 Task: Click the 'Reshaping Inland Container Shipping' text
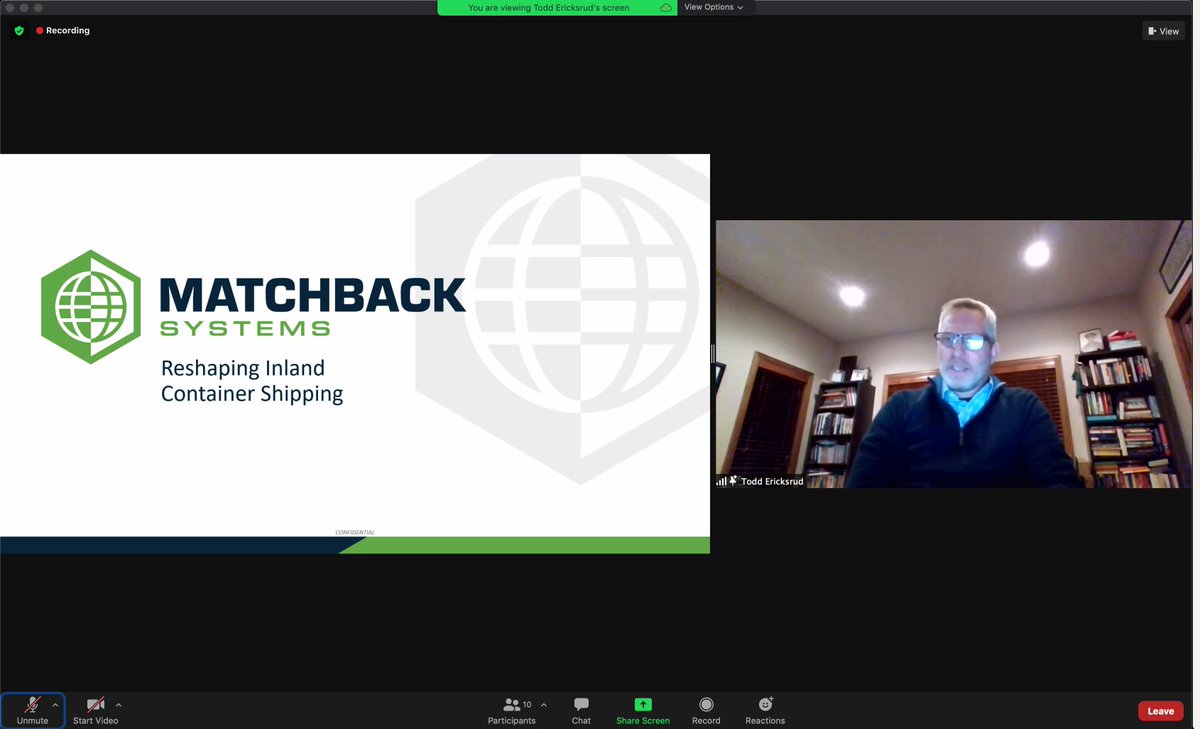coord(252,381)
